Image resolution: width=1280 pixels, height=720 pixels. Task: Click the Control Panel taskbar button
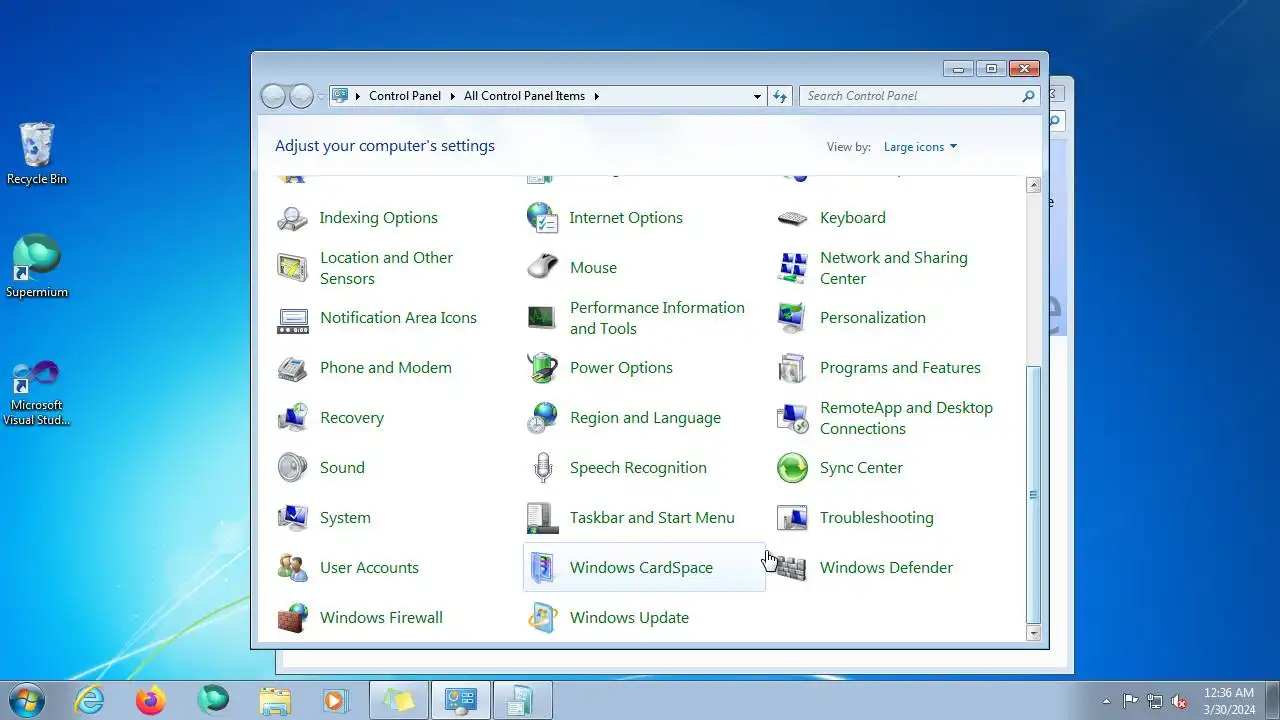pyautogui.click(x=460, y=701)
